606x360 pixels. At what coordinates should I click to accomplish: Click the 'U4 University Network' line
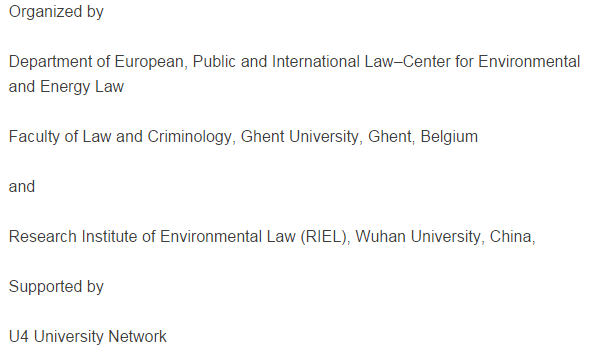pyautogui.click(x=88, y=336)
